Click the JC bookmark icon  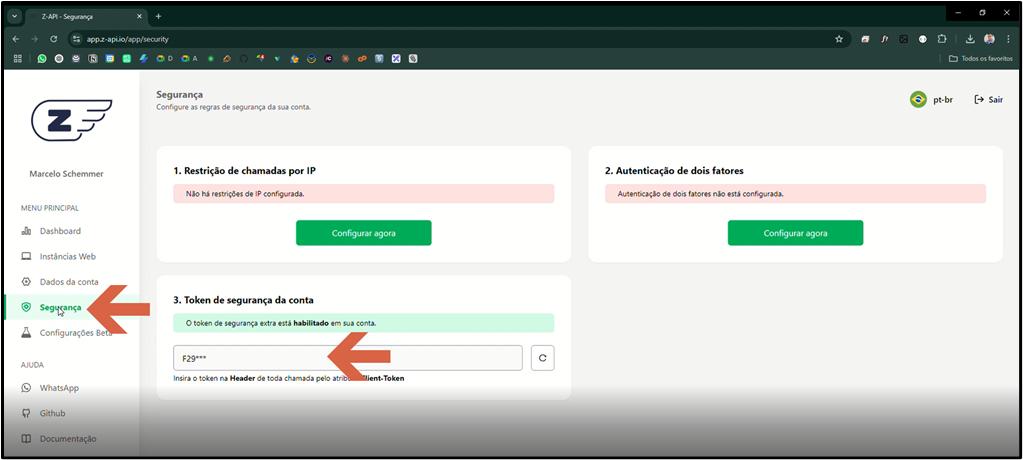click(328, 59)
